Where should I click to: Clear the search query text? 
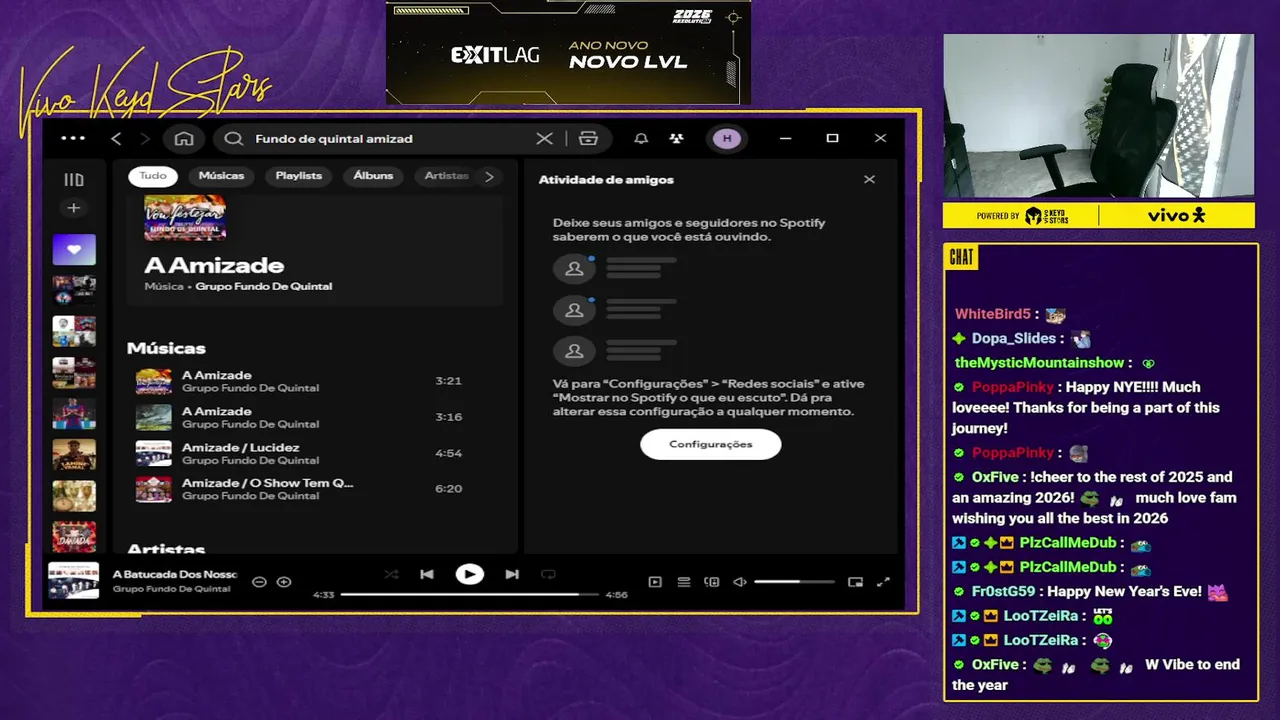(544, 138)
